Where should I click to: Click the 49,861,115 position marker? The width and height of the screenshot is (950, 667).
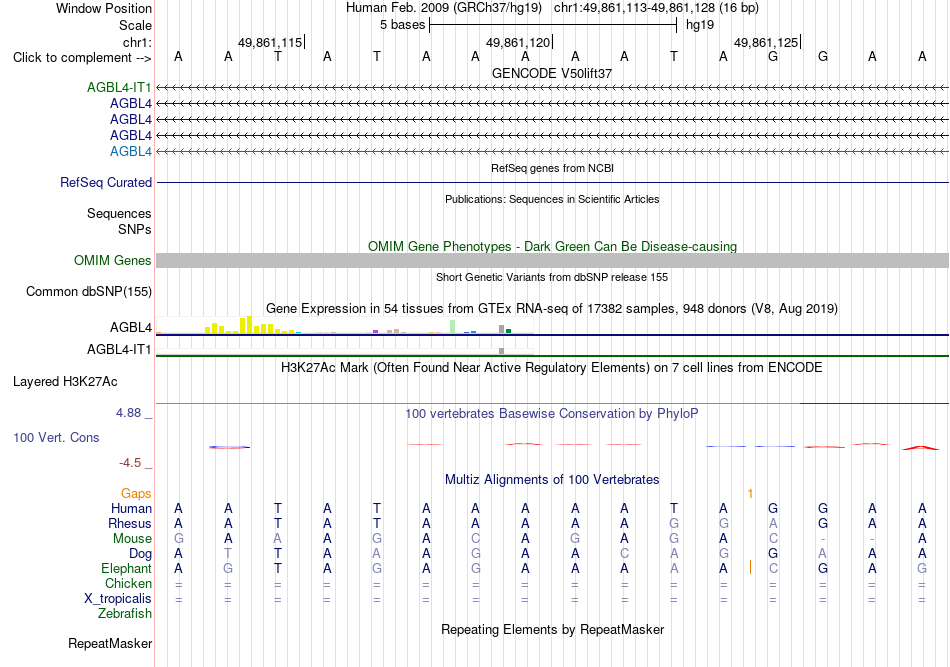click(x=270, y=42)
